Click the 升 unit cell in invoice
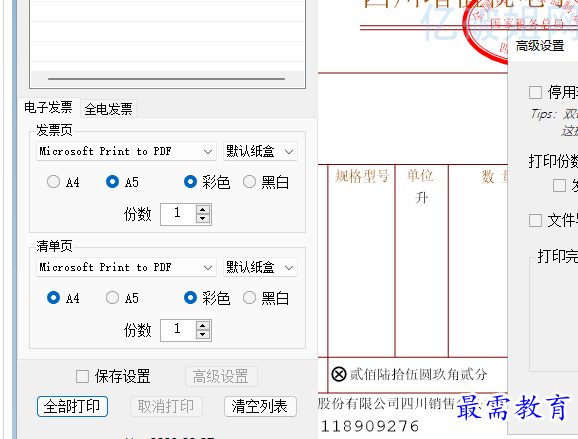Screen dimensions: 578x439 [x=421, y=198]
